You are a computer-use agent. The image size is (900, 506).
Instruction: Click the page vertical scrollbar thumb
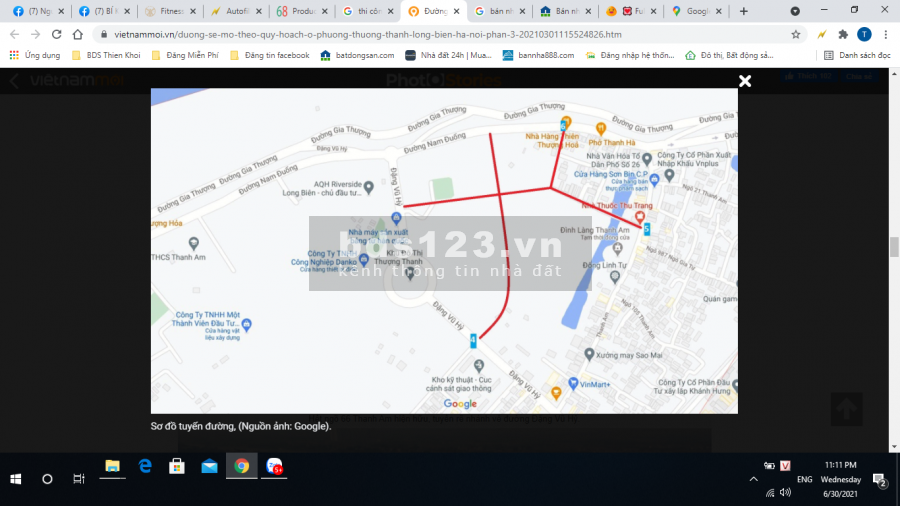click(894, 247)
